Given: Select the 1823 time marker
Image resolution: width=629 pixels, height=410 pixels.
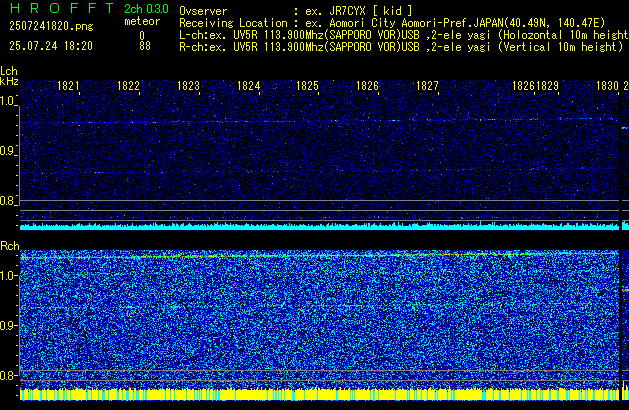Looking at the screenshot, I should 188,86.
